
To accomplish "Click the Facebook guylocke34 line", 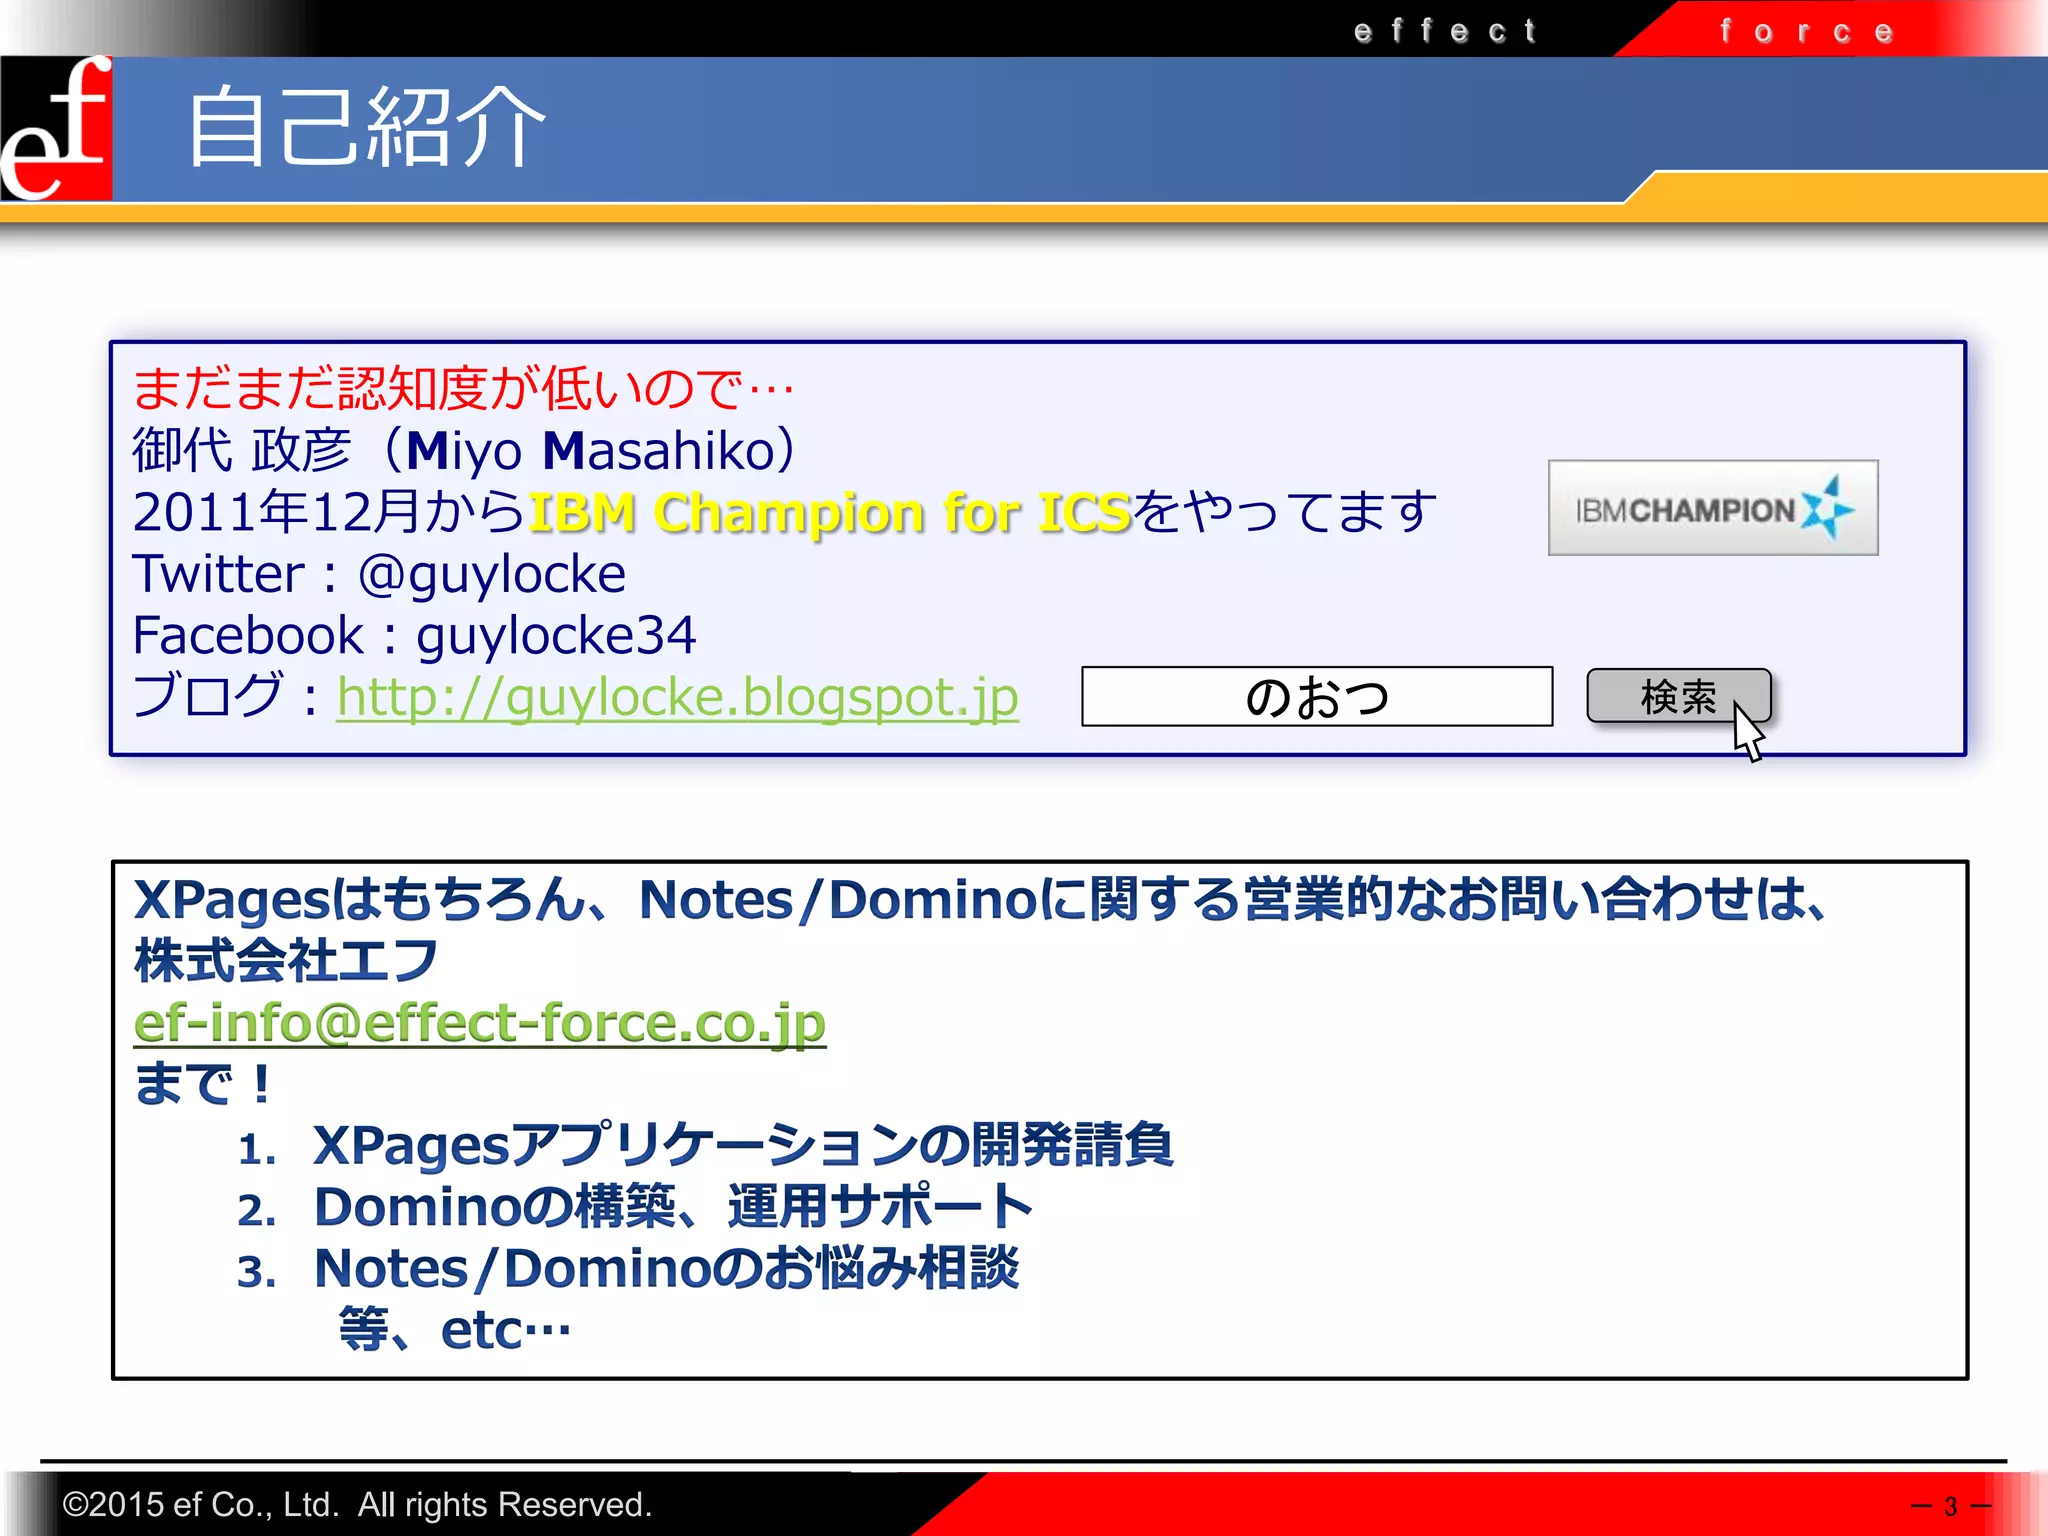I will click(x=414, y=636).
